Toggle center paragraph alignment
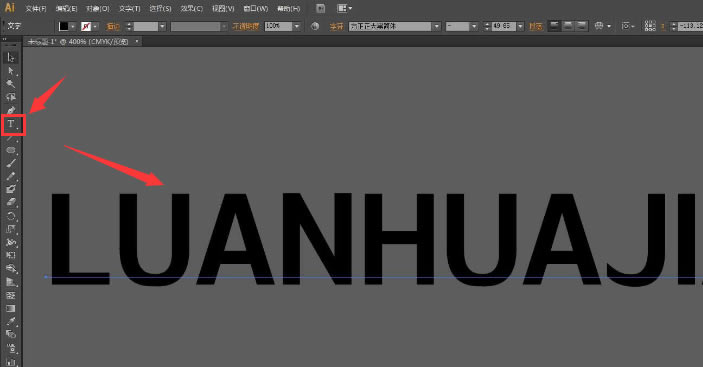Viewport: 703px width, 367px height. [568, 26]
